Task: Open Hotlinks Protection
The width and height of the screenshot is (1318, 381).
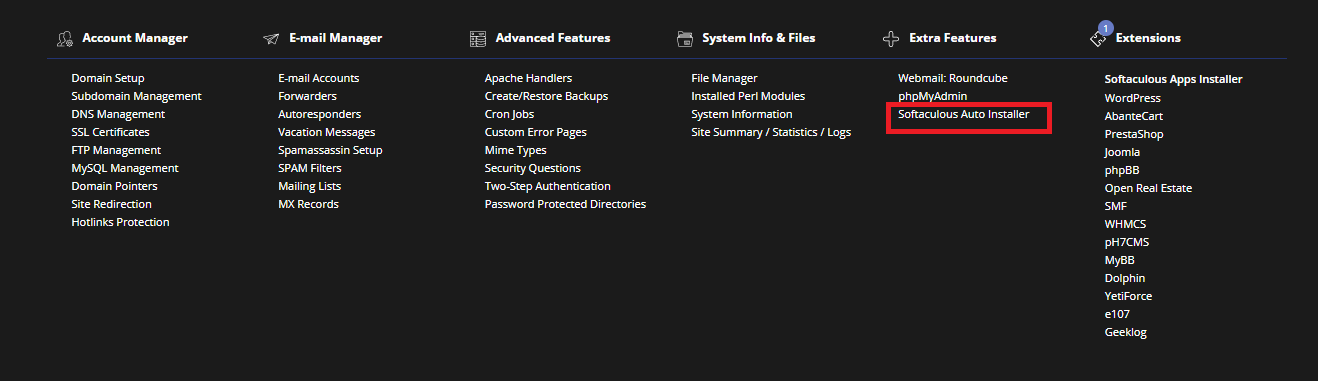Action: point(120,222)
